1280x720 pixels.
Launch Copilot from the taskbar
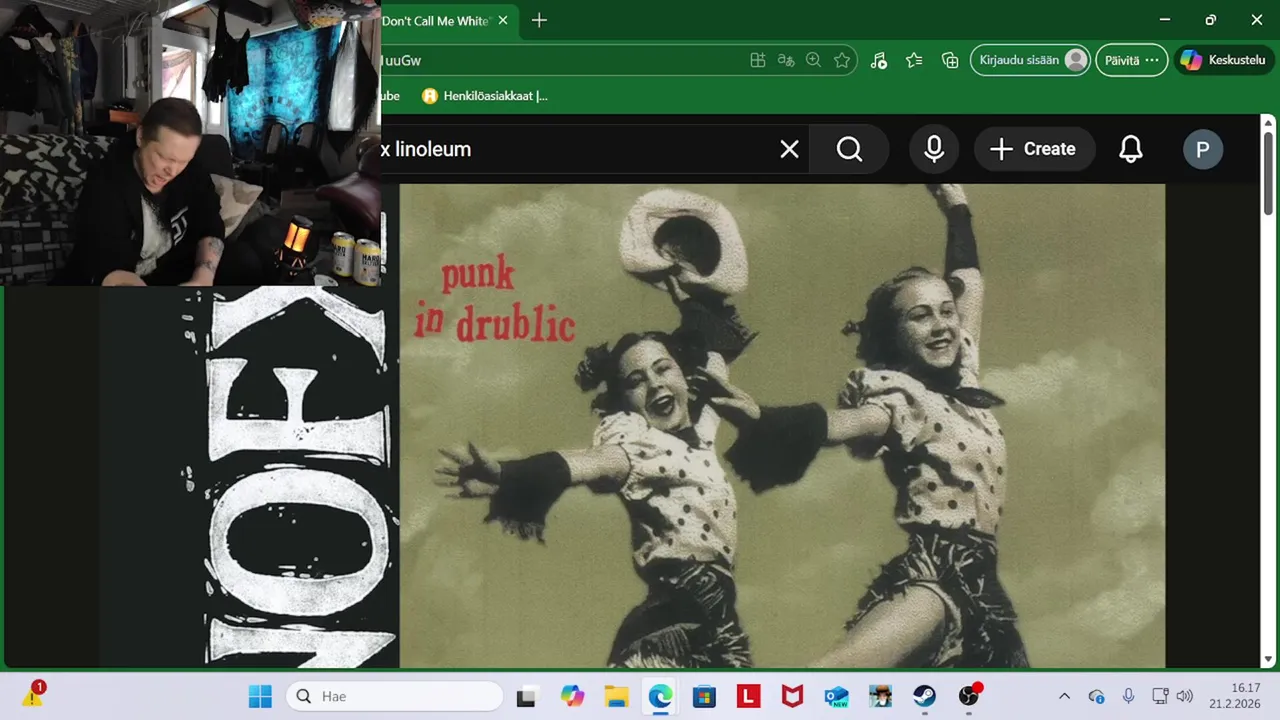click(572, 696)
